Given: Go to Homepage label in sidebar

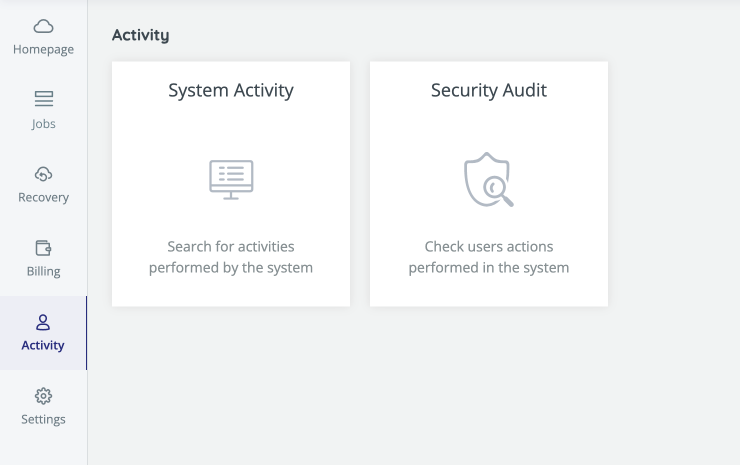Looking at the screenshot, I should coord(43,50).
